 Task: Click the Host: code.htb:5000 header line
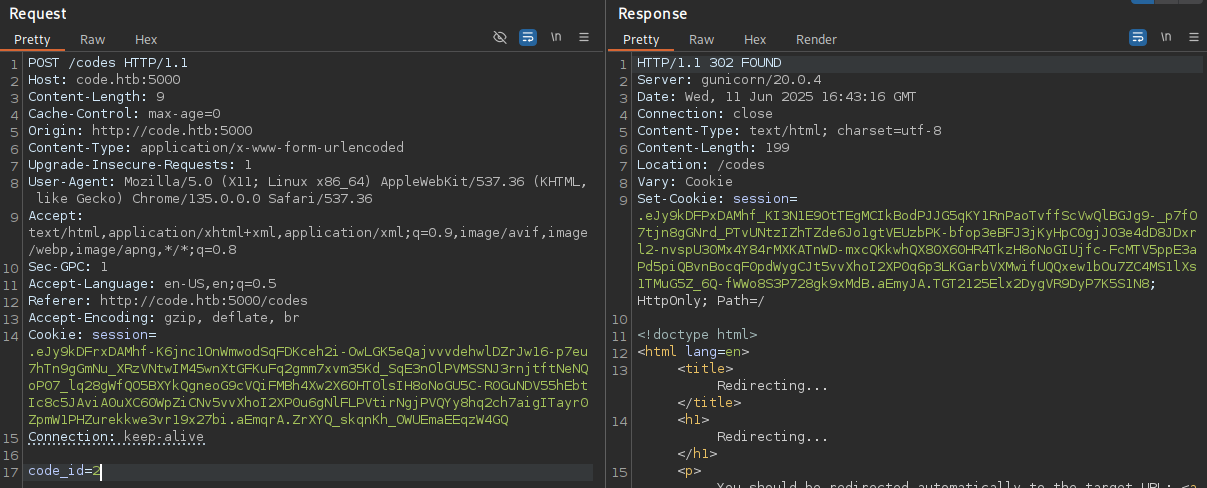pos(104,80)
